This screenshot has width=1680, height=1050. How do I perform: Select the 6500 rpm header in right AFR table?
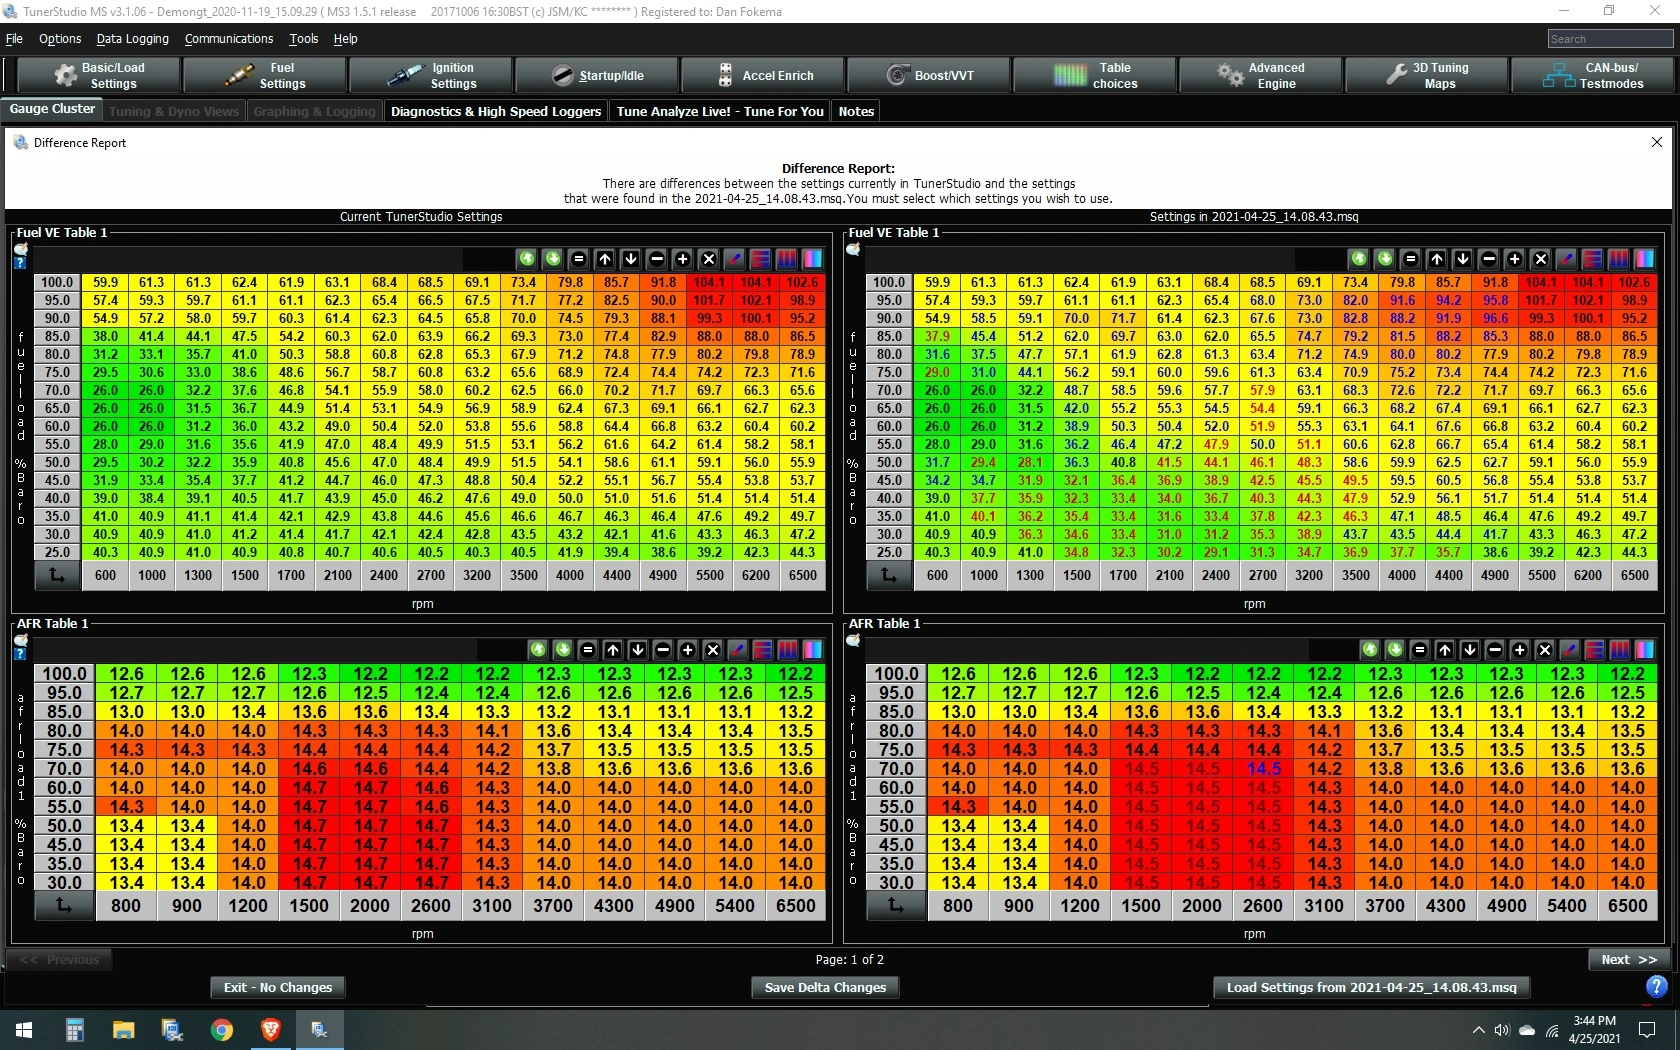(x=1628, y=906)
